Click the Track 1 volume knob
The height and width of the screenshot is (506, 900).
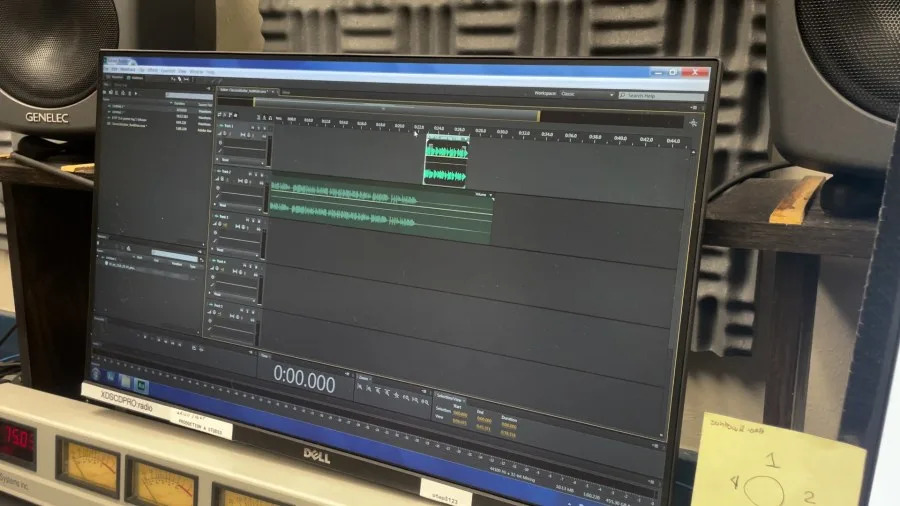tap(224, 133)
